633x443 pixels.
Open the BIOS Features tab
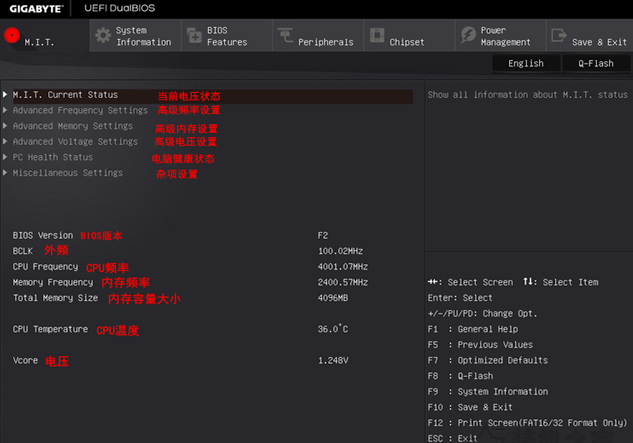pyautogui.click(x=227, y=36)
